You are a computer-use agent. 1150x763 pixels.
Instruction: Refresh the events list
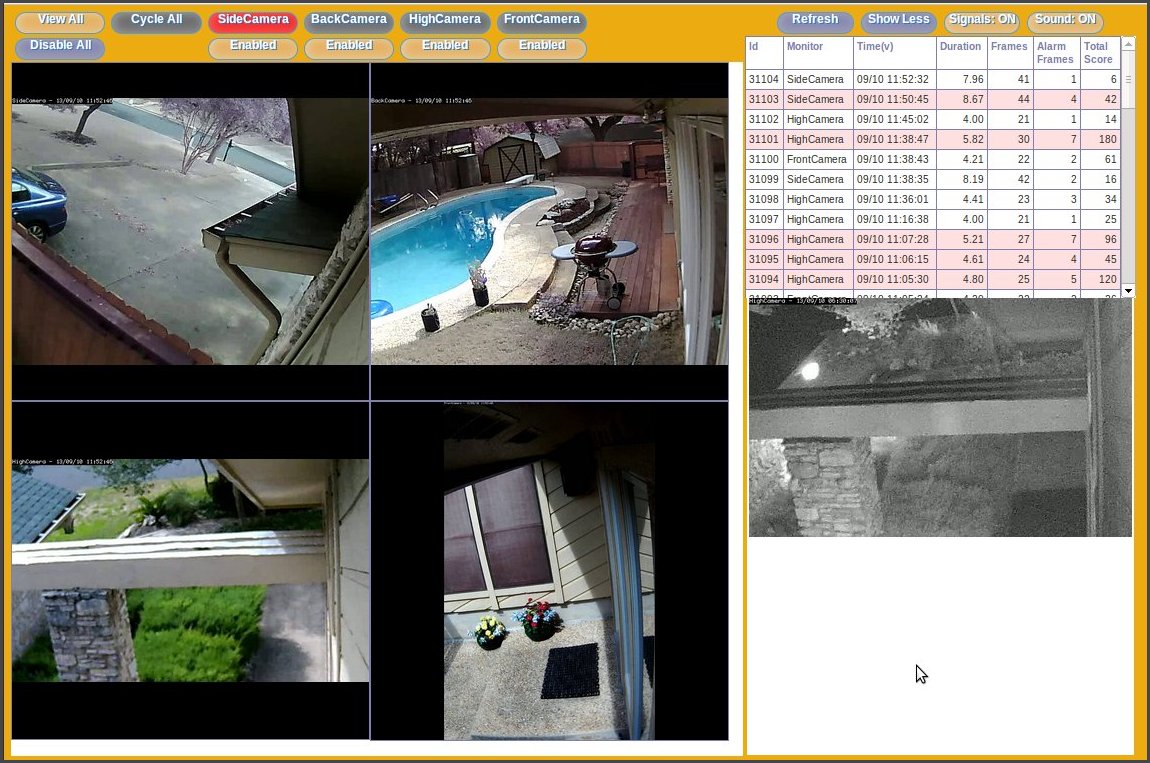click(815, 21)
